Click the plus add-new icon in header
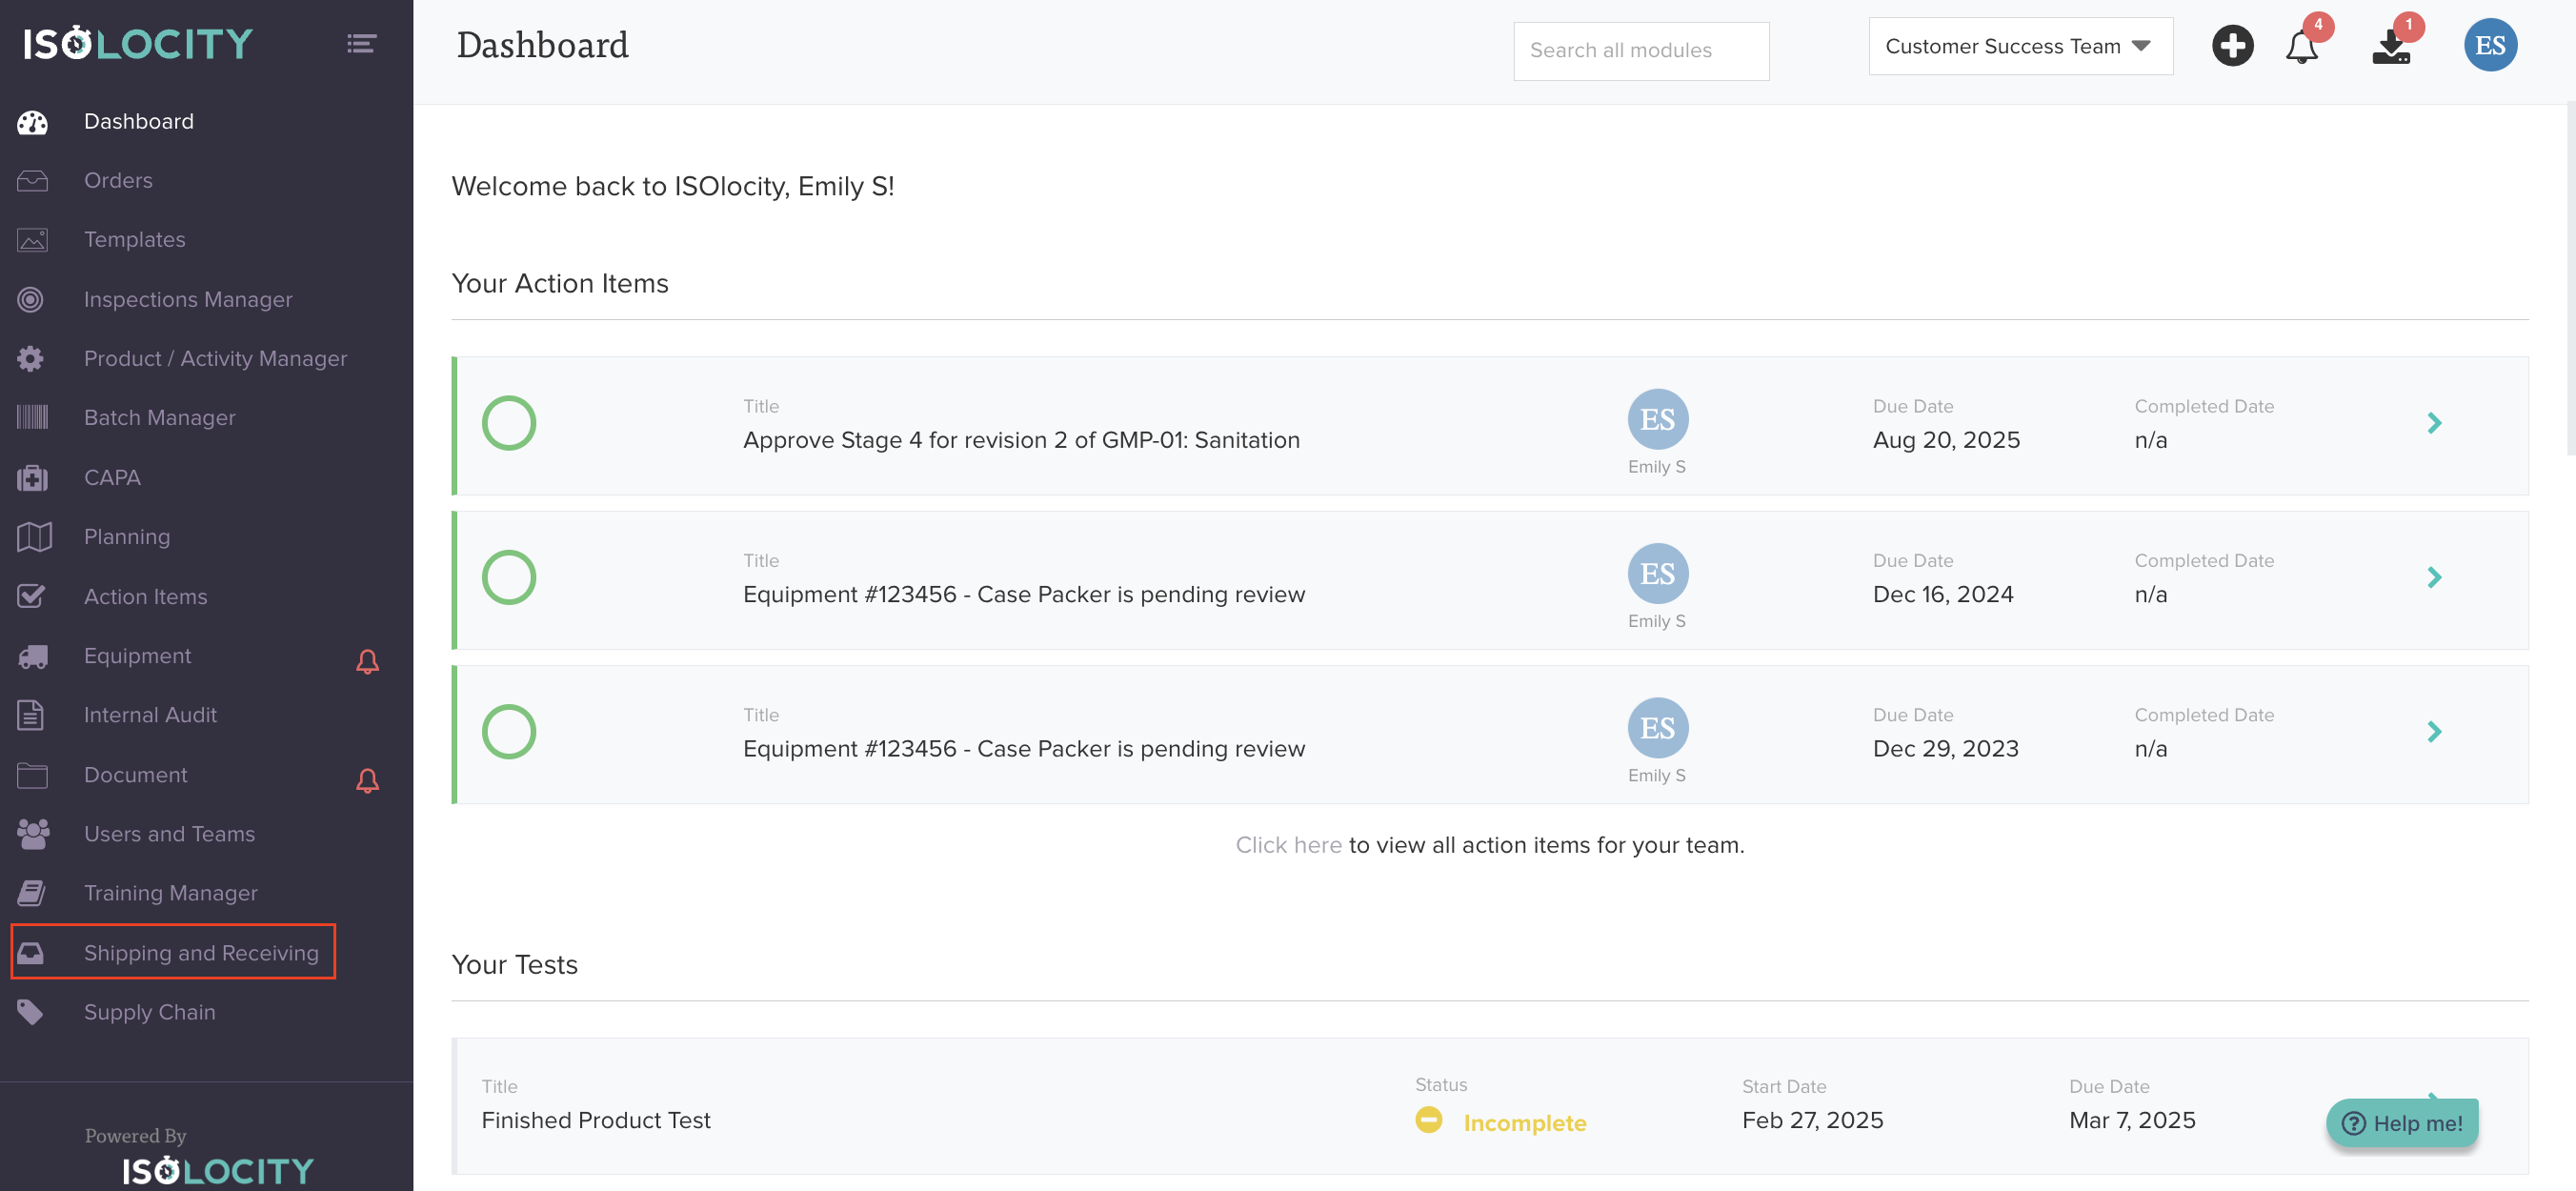 (2231, 46)
